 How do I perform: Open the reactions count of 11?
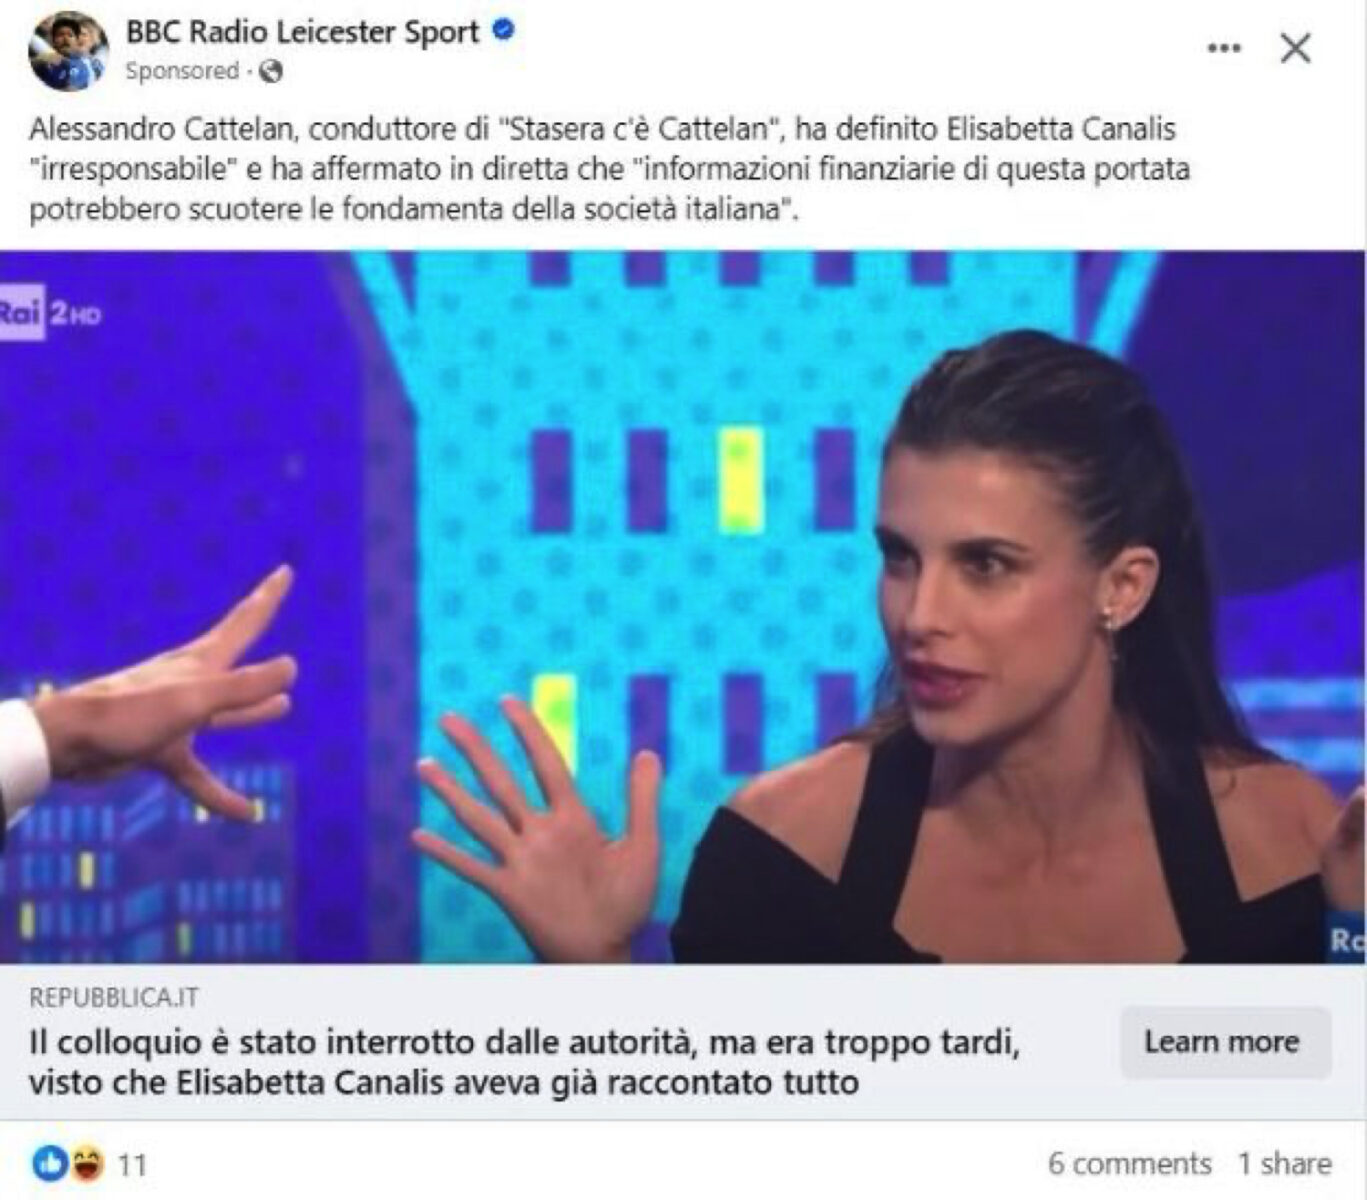[132, 1165]
